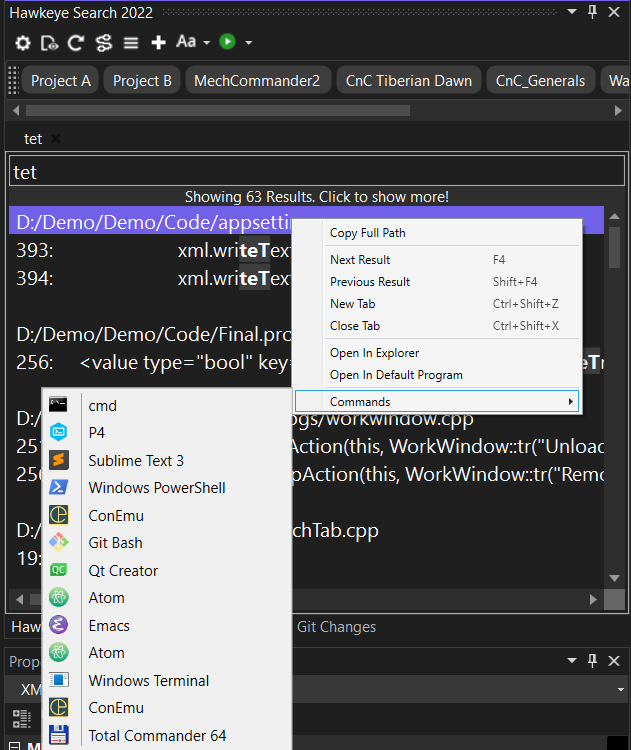This screenshot has height=750, width=631.
Task: Open the Properties object dropdown arrow
Action: [620, 689]
